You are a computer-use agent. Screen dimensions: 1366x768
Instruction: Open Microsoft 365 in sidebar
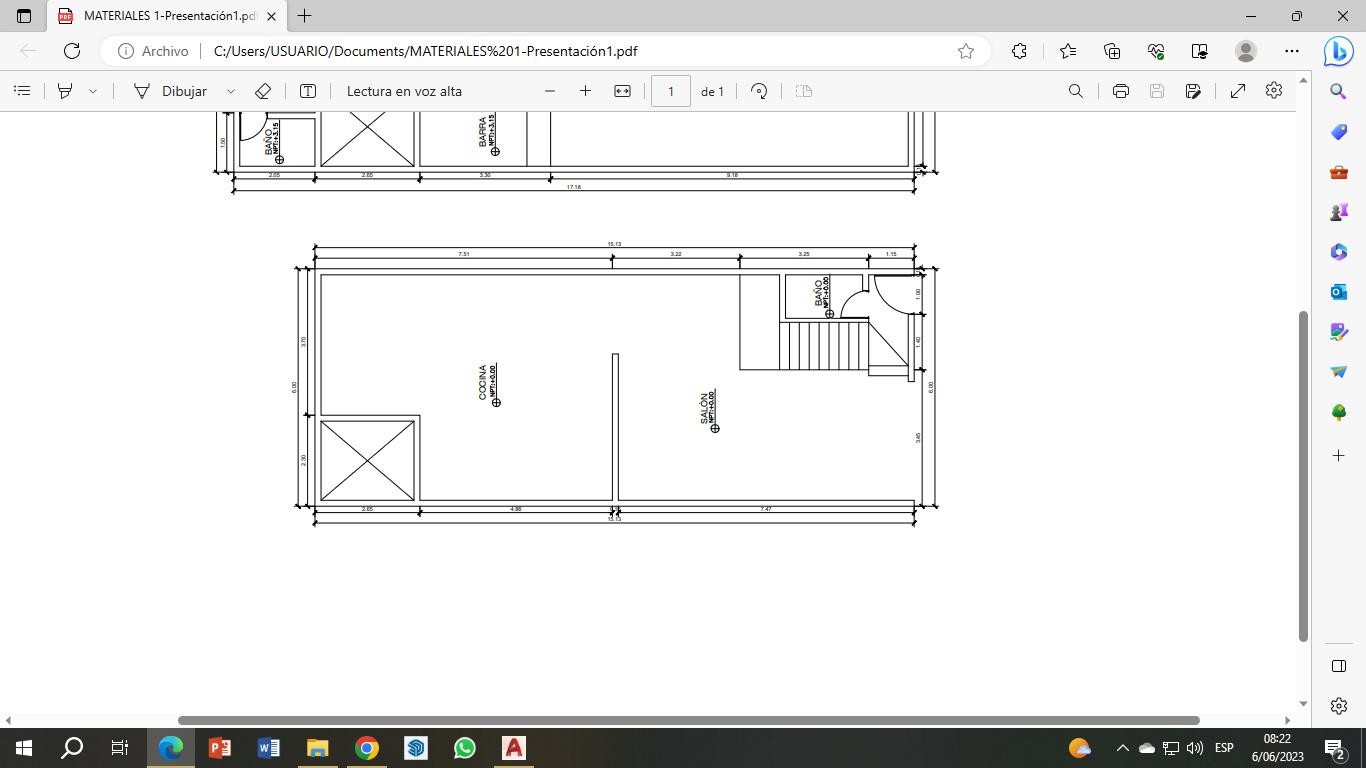pyautogui.click(x=1339, y=252)
